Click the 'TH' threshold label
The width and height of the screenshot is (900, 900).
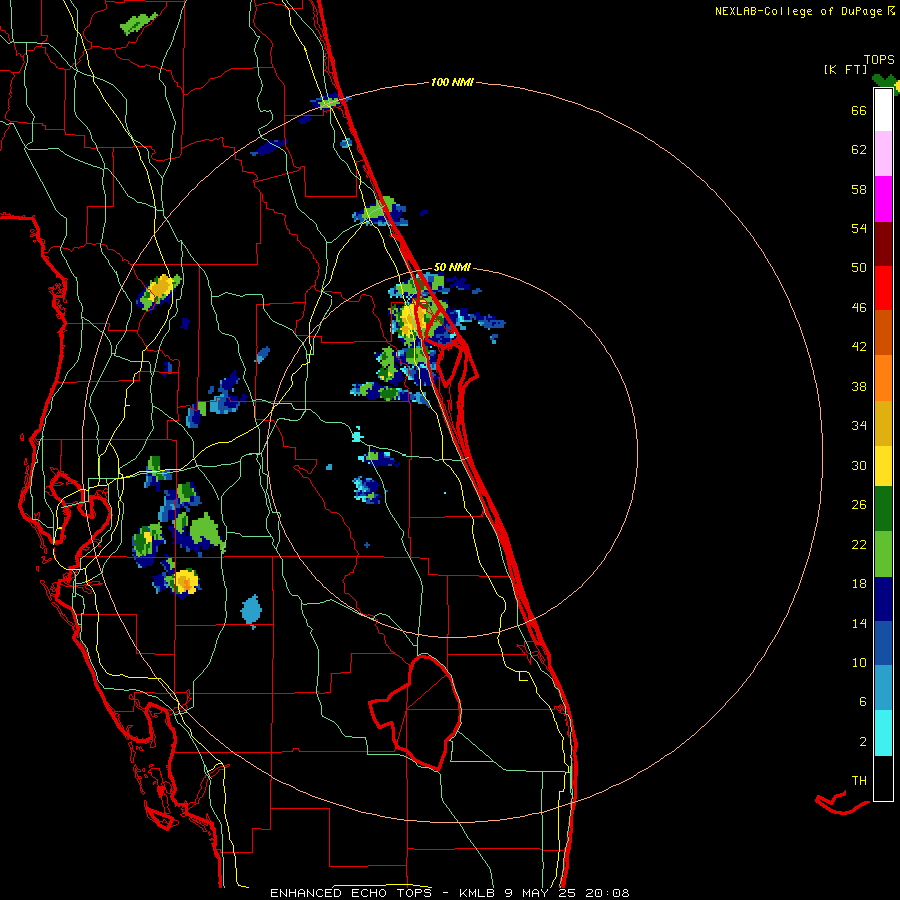coord(859,781)
